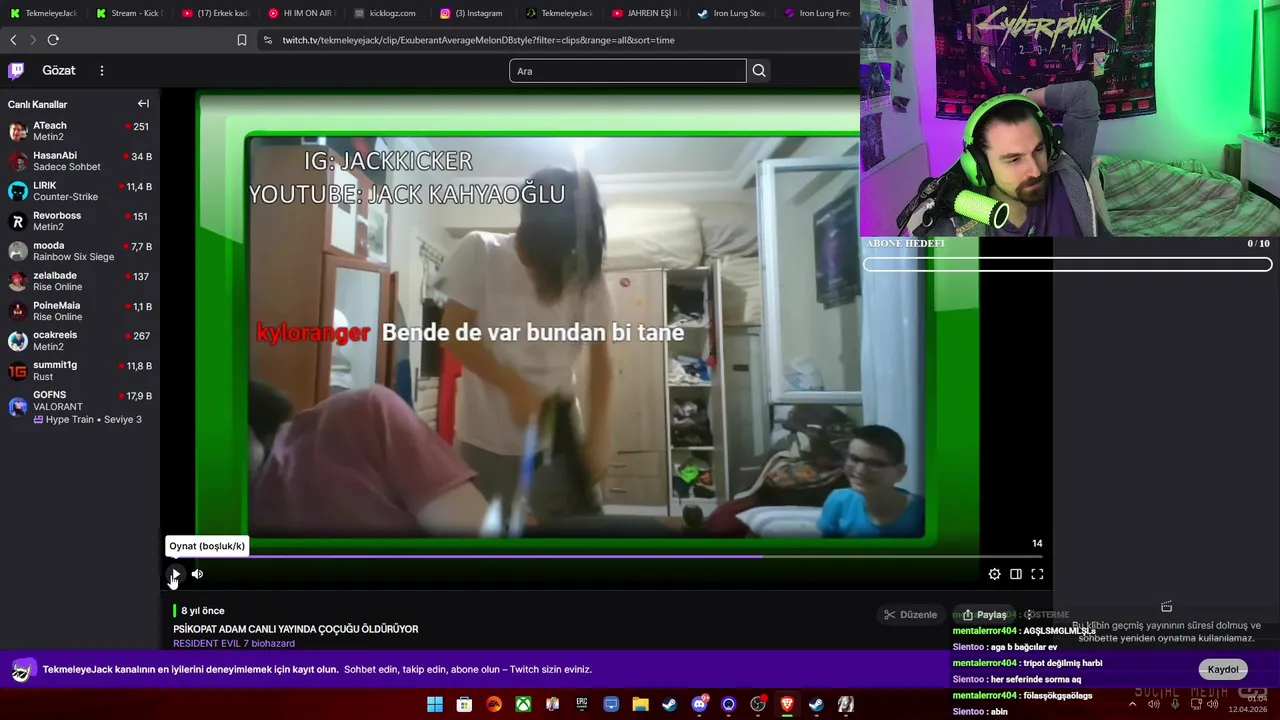Show hidden system tray icons chevron

click(x=1132, y=704)
